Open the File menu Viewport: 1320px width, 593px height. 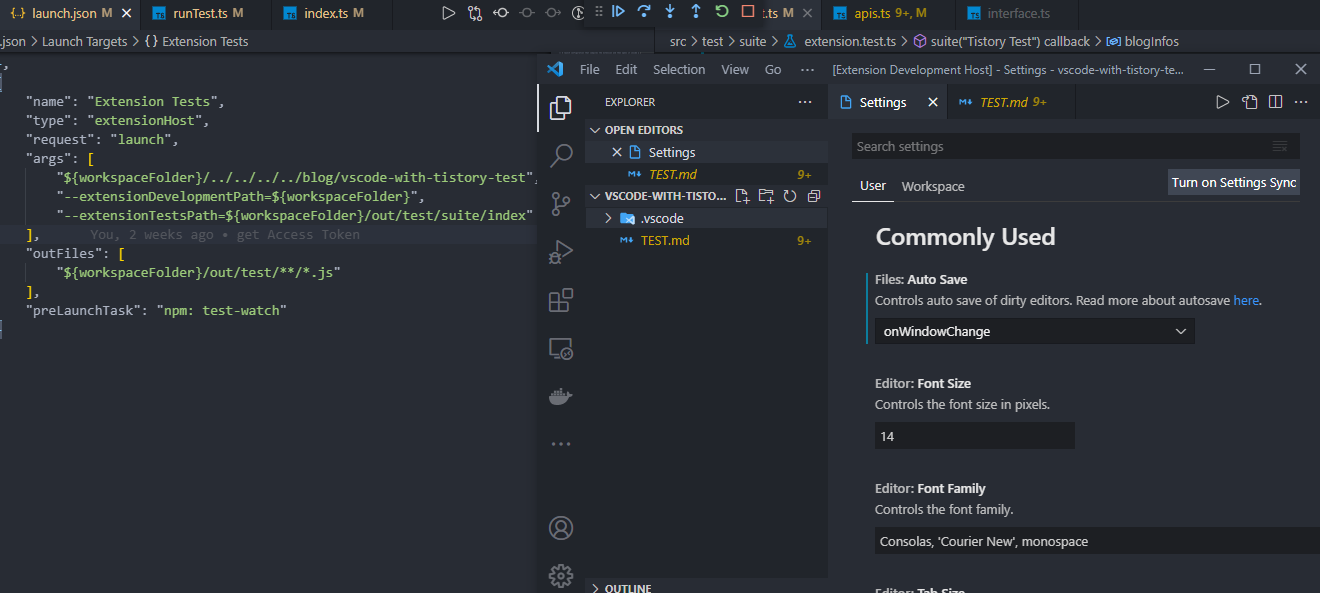[589, 69]
